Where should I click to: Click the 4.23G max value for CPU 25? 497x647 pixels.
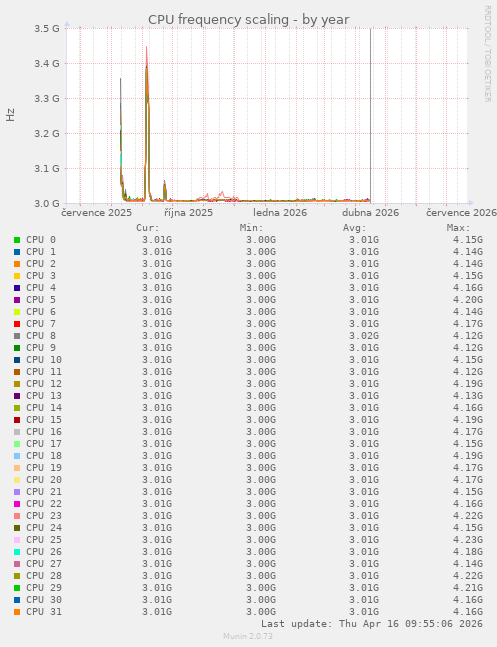468,539
